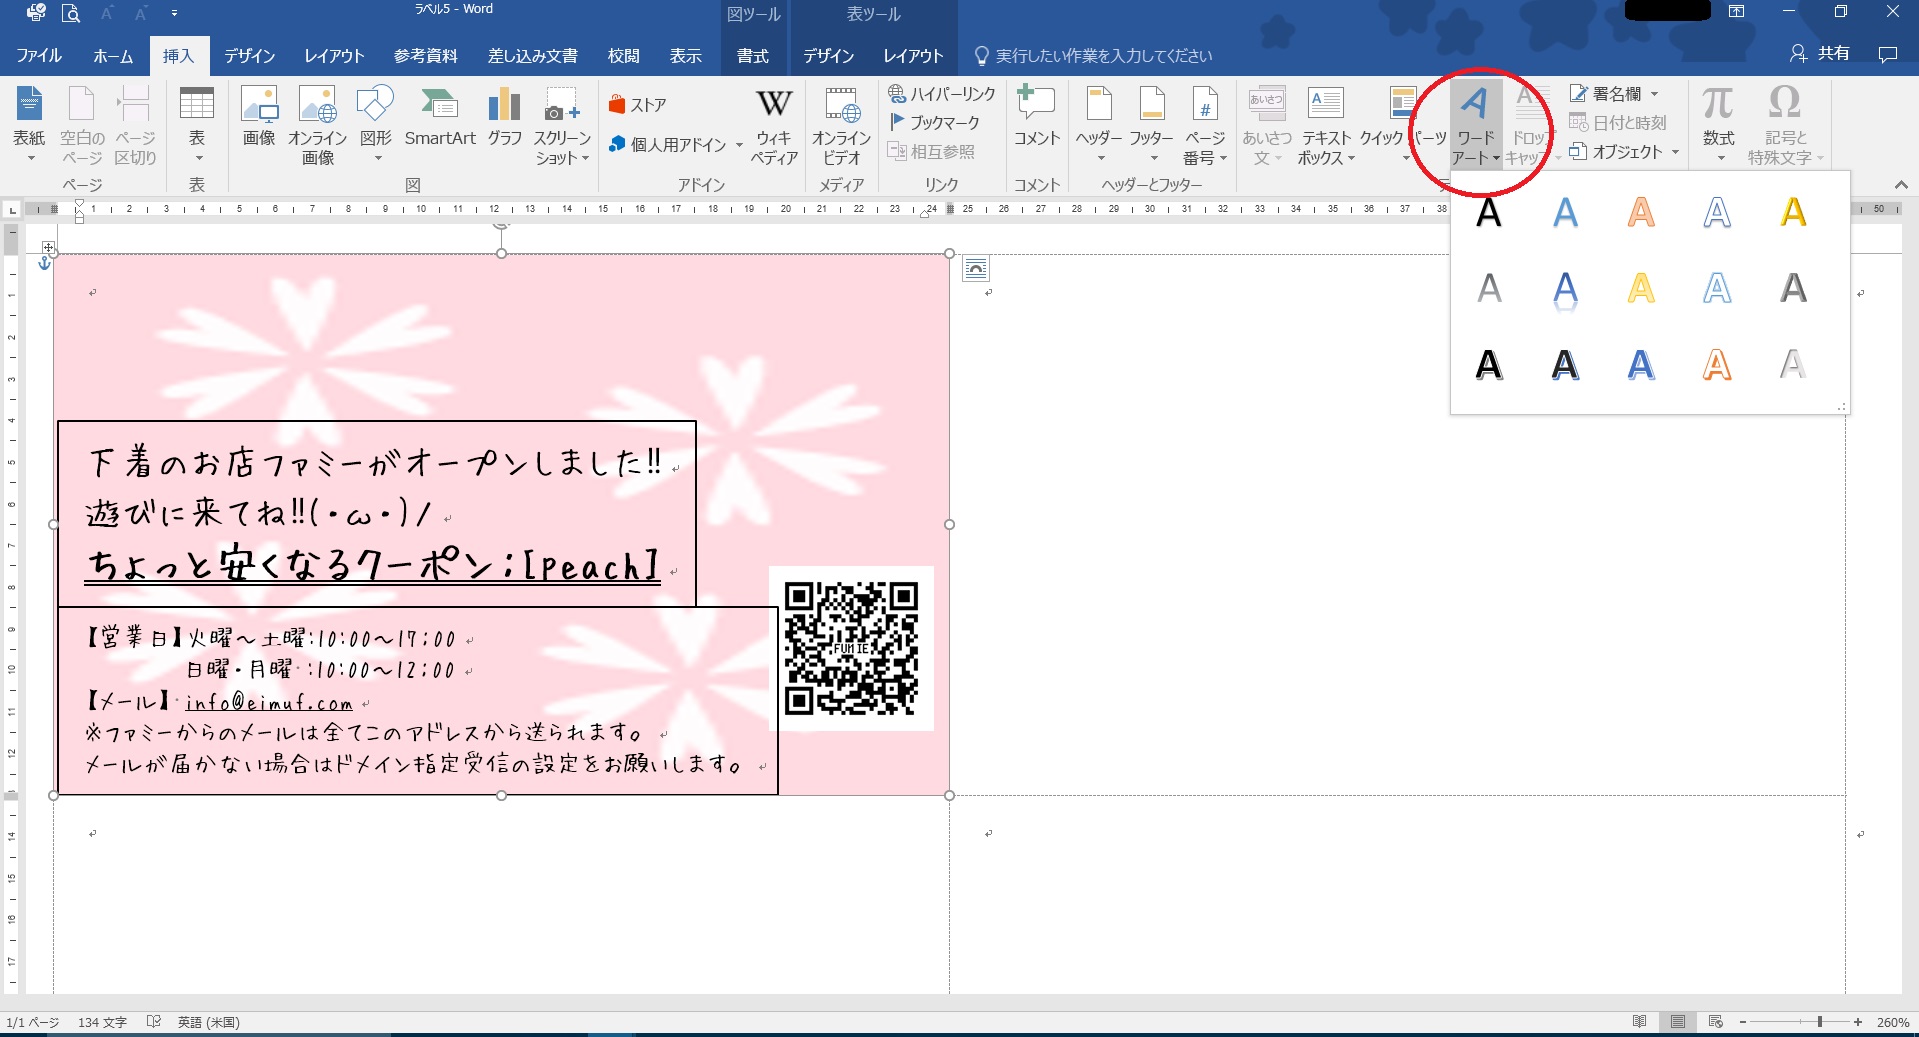1919x1037 pixels.
Task: Choose the top-row orange fill WordArt style
Action: click(1641, 212)
